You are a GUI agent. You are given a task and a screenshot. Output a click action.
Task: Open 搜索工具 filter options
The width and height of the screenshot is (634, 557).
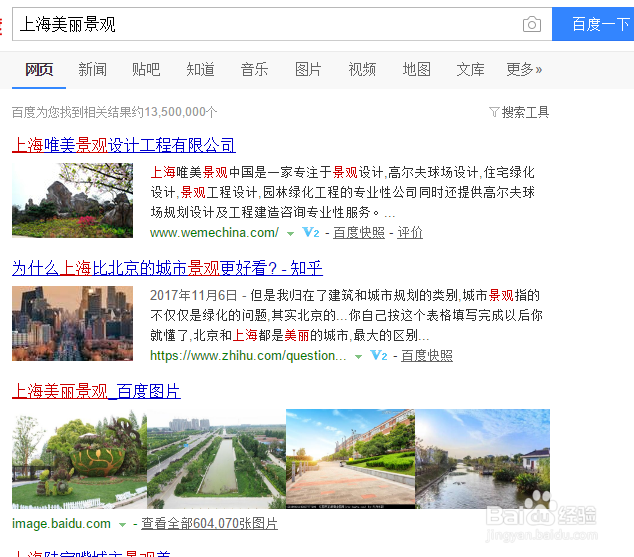(525, 112)
